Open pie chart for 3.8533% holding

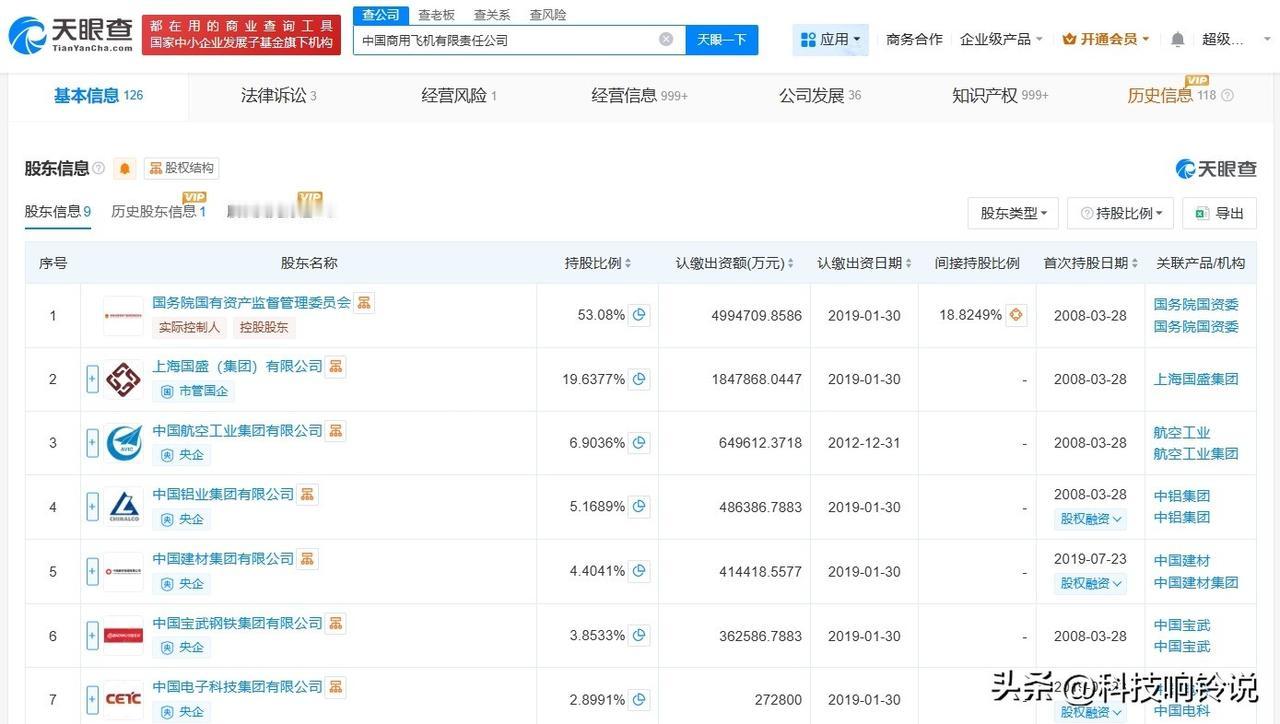[639, 635]
